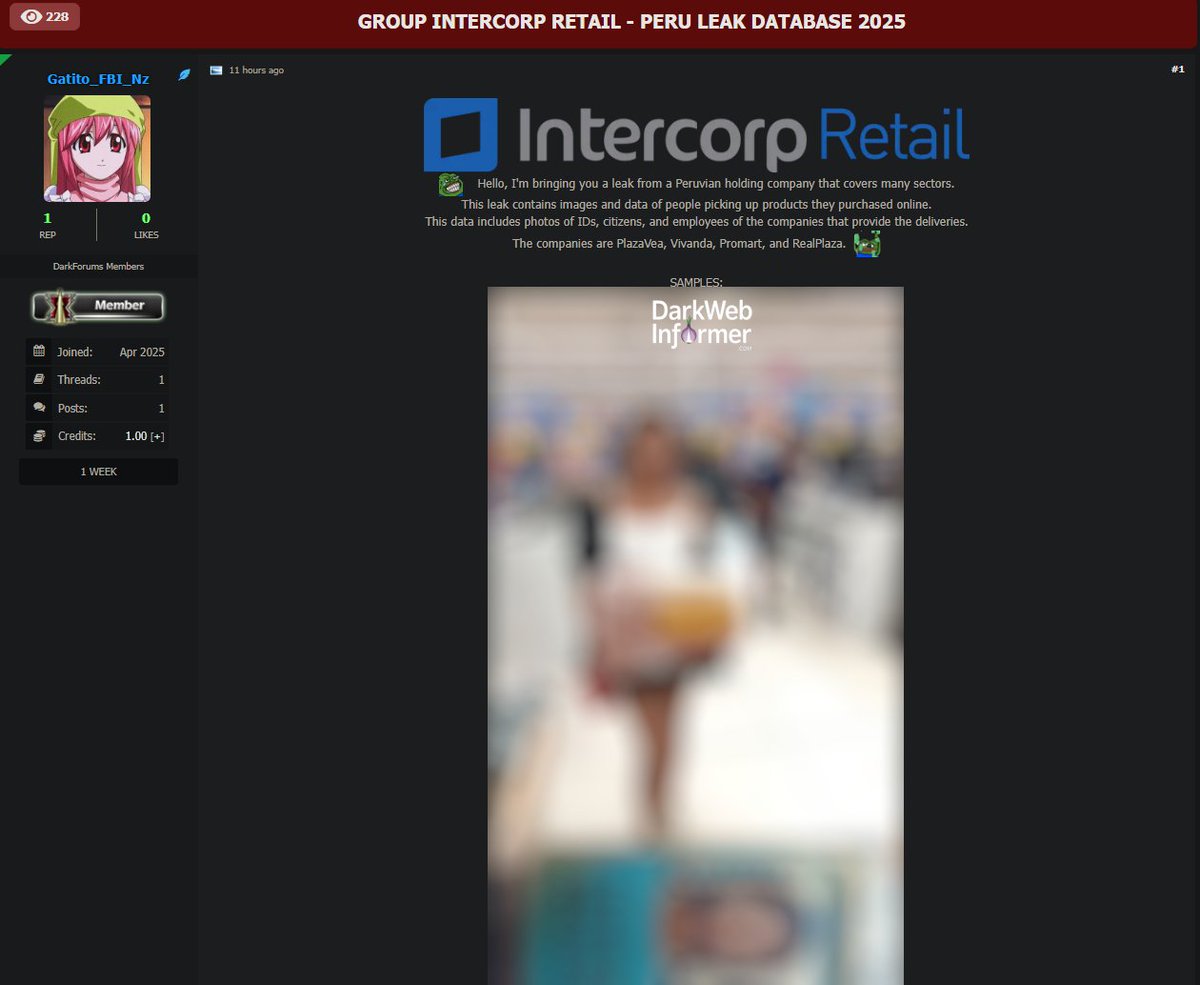Screen dimensions: 1200x985
Task: Click the line beginning 'This leak contains images'
Action: point(696,204)
